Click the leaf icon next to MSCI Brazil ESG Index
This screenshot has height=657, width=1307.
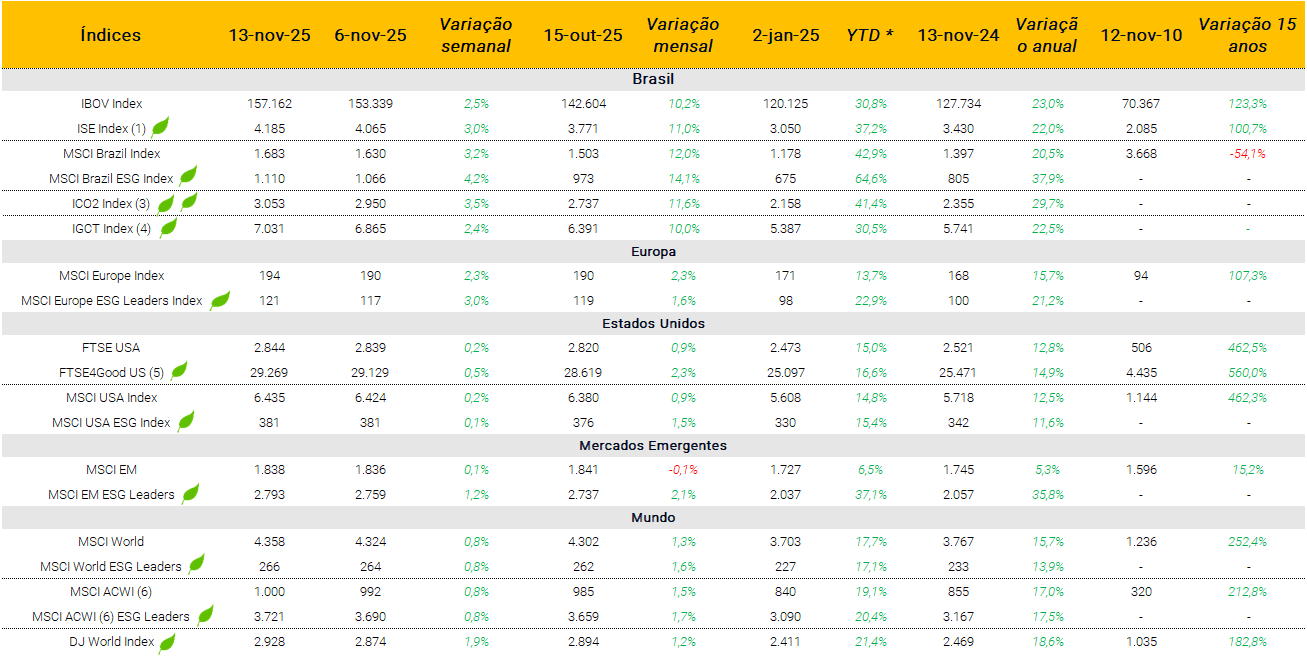pos(187,176)
